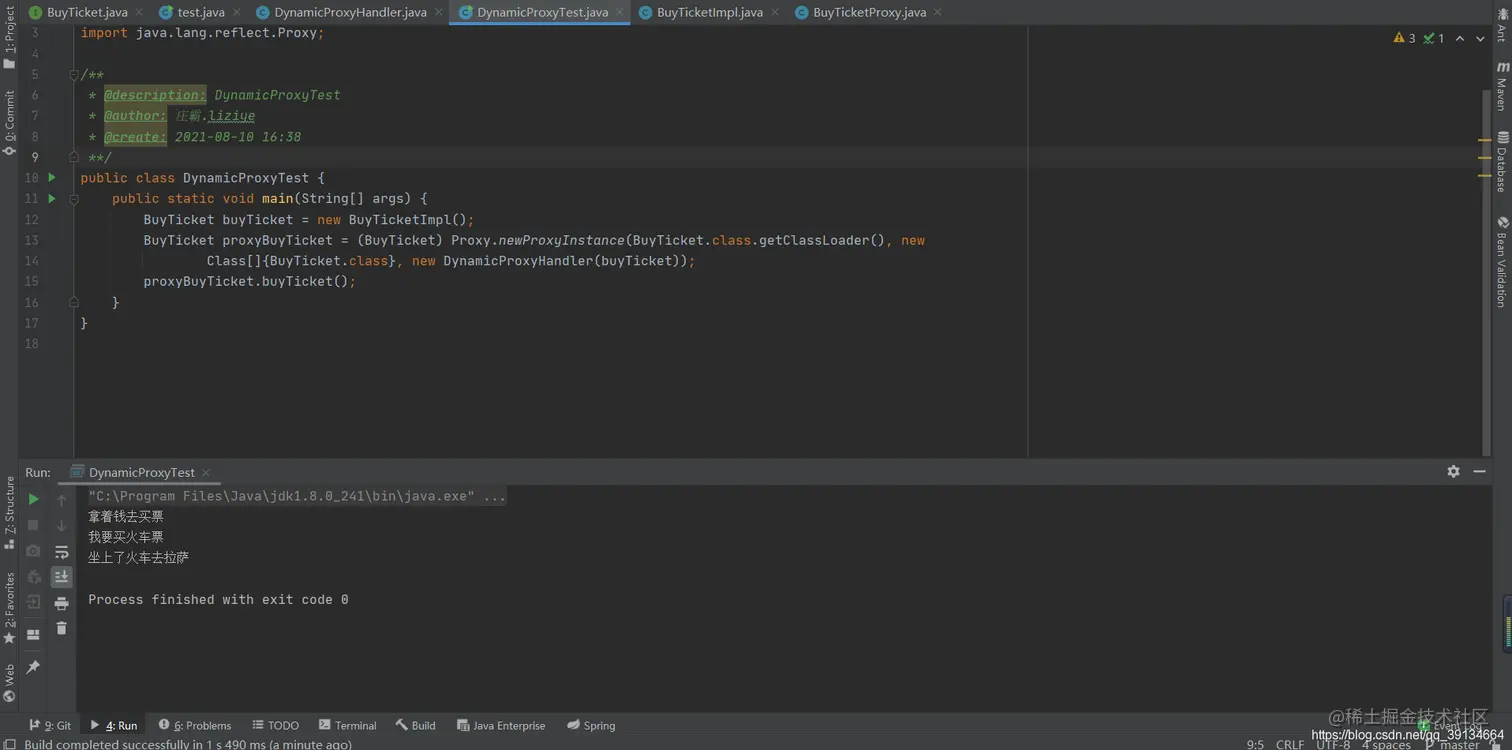Fold the Javadoc closing marker
Image resolution: width=1512 pixels, height=750 pixels.
74,157
